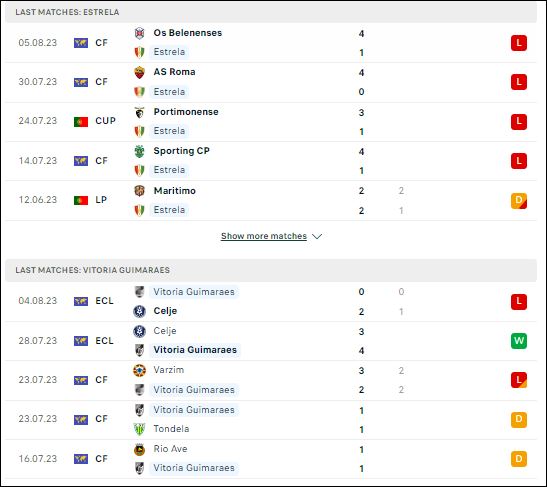Screen dimensions: 547x487
Task: Click the Rio Ave club logo
Action: click(139, 449)
